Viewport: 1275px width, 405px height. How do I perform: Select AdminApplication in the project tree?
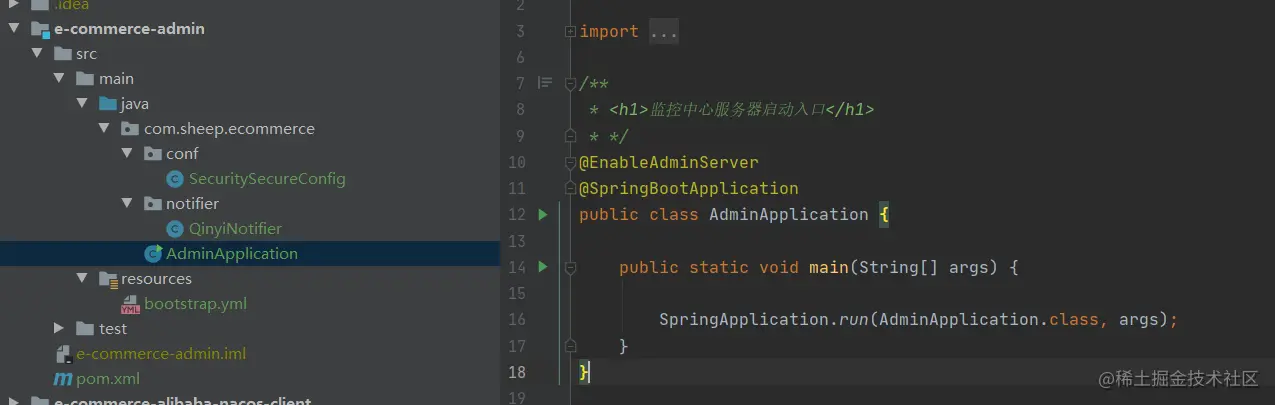point(232,254)
